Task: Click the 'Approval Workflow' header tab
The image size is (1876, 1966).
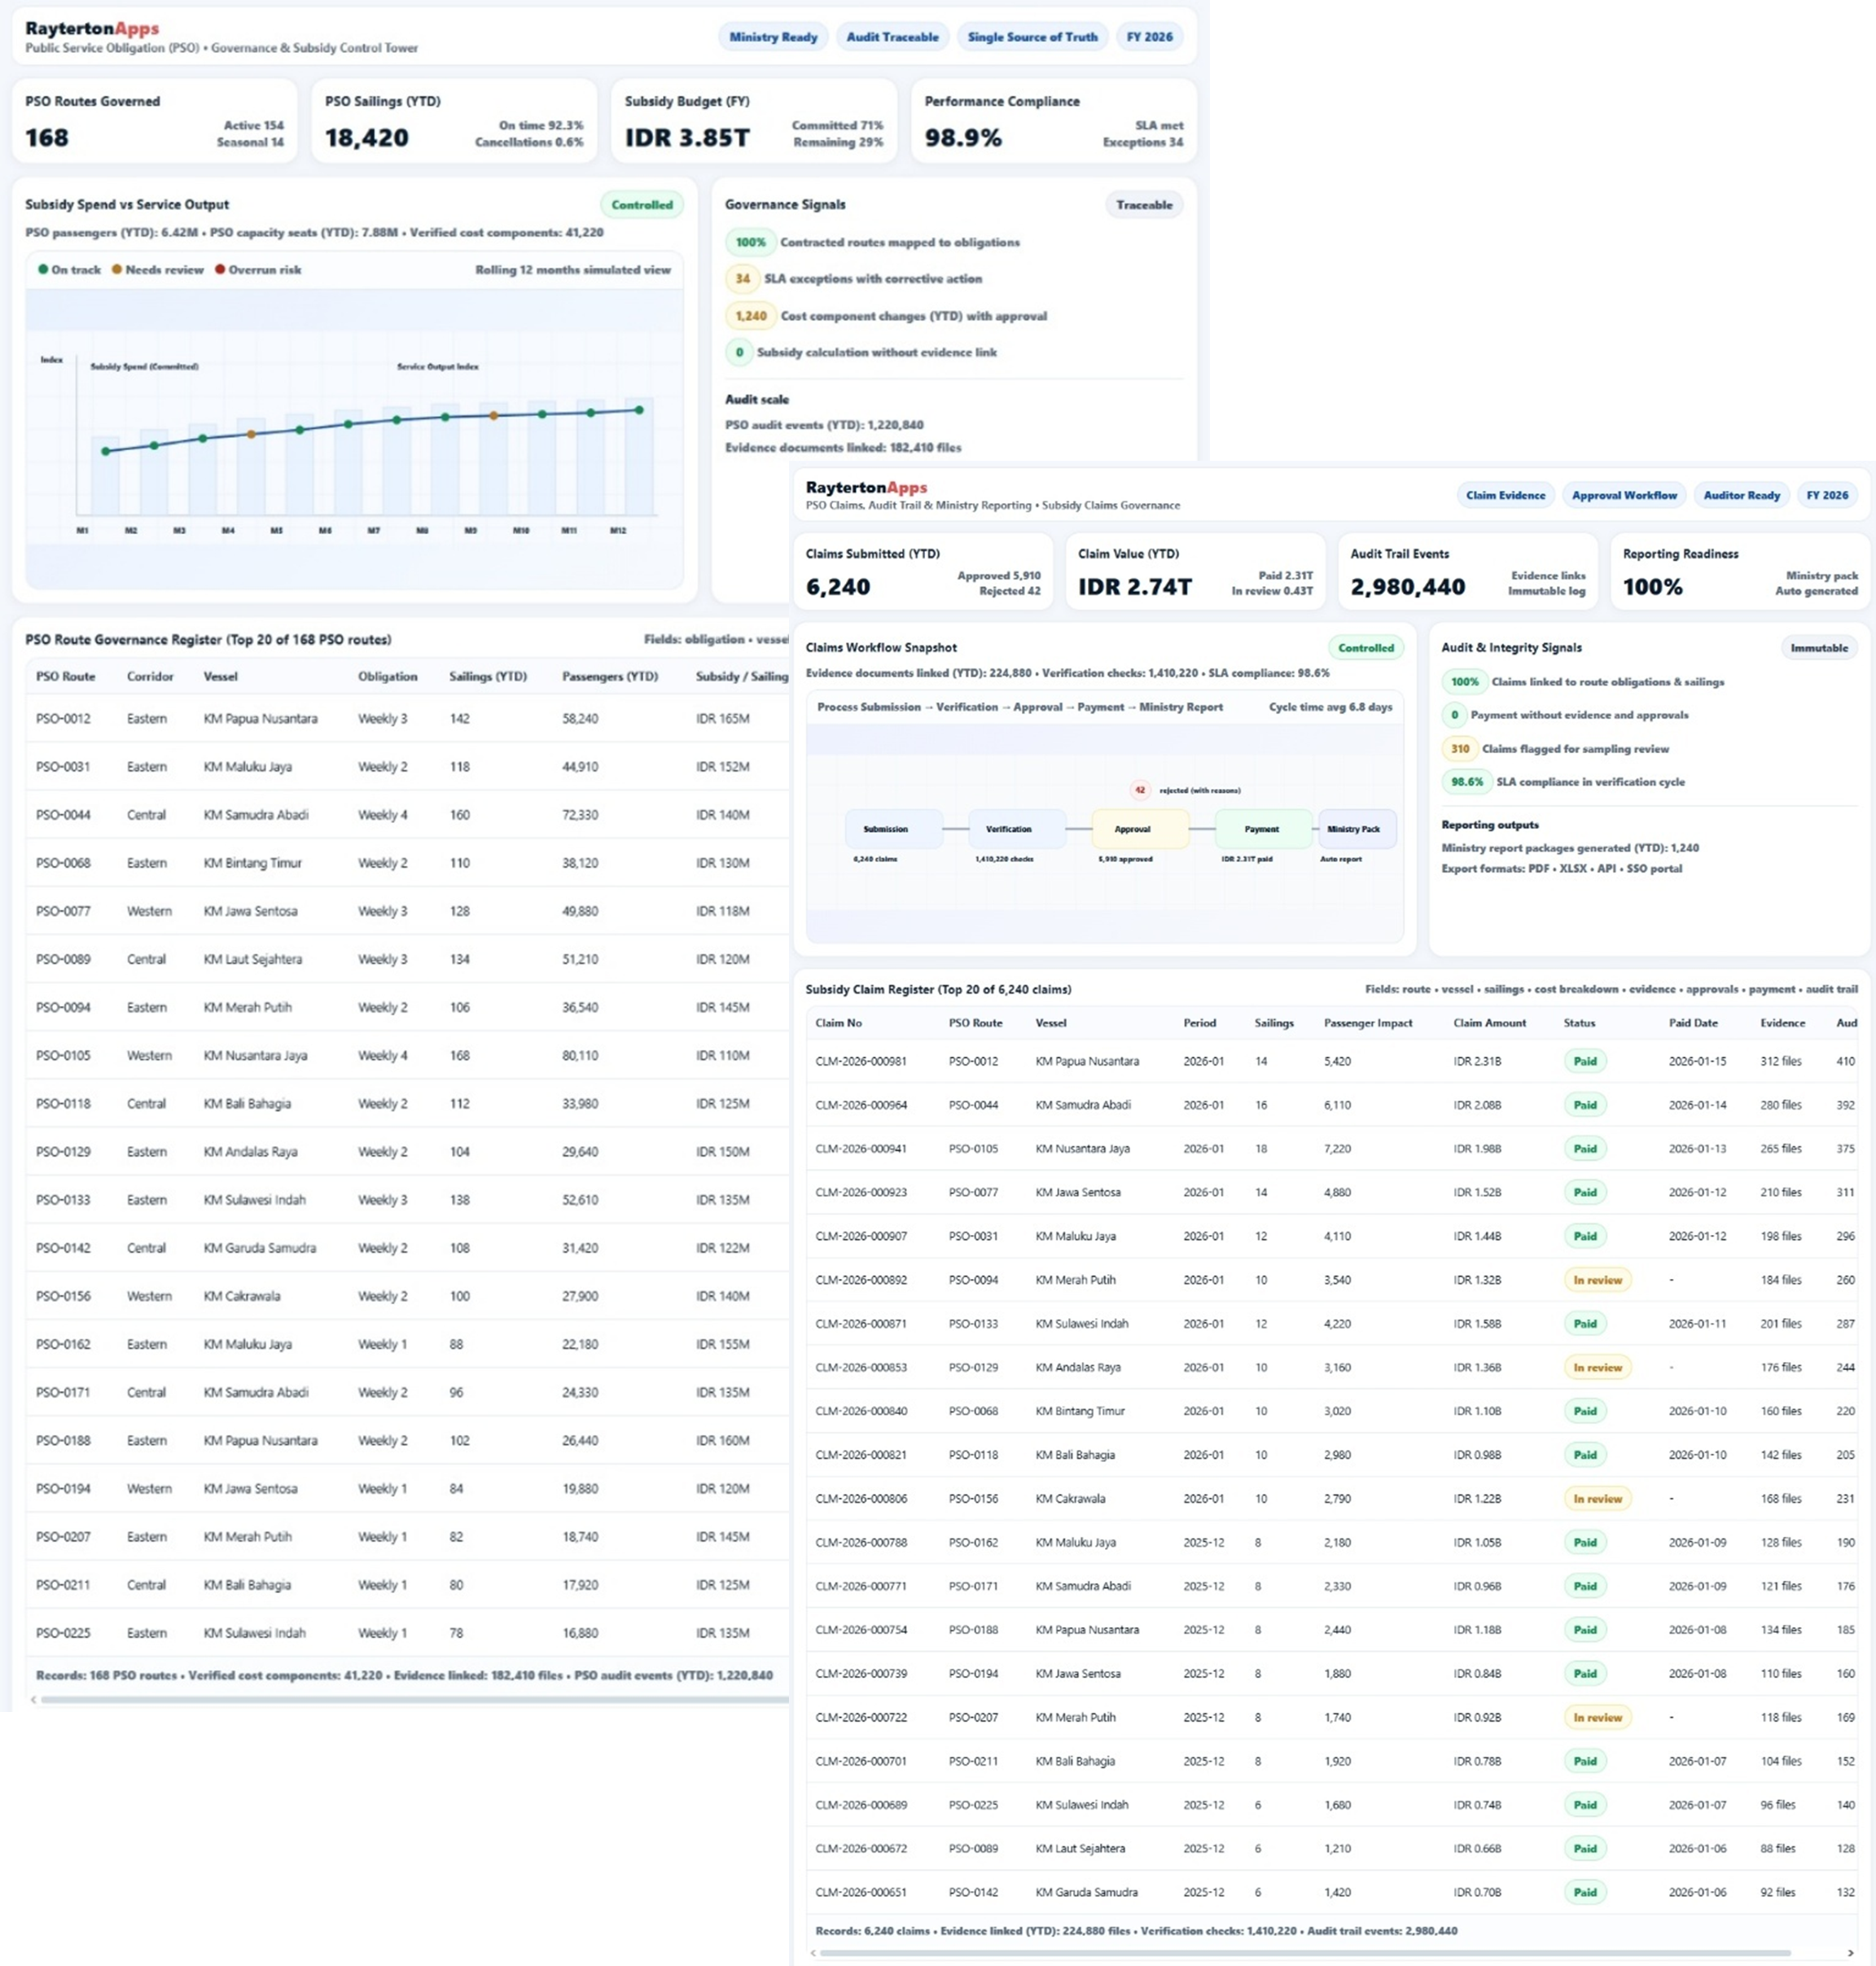Action: pos(1624,495)
